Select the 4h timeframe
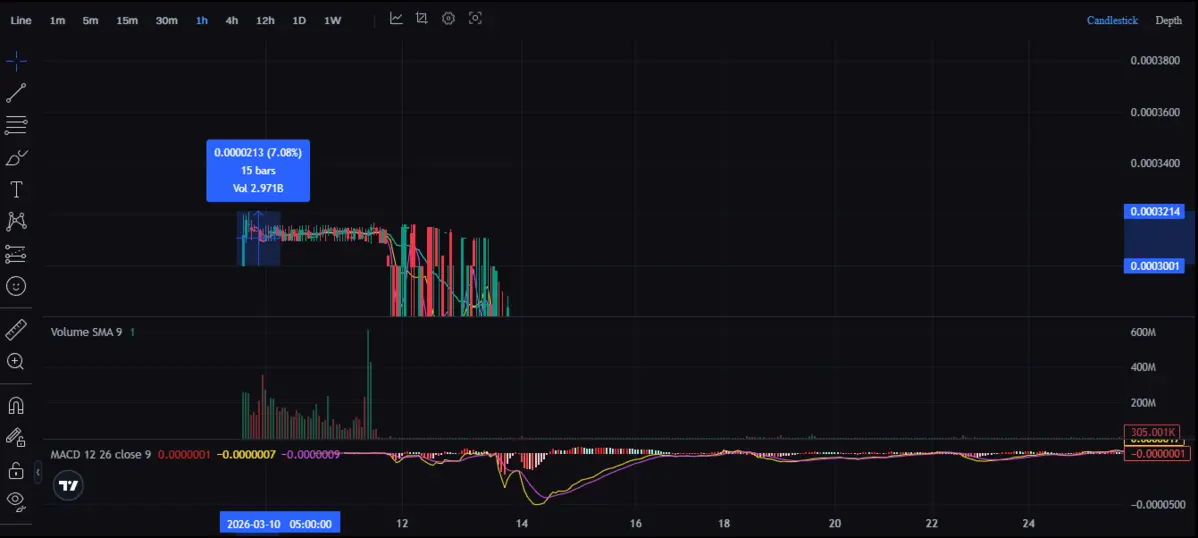The image size is (1198, 538). (232, 21)
